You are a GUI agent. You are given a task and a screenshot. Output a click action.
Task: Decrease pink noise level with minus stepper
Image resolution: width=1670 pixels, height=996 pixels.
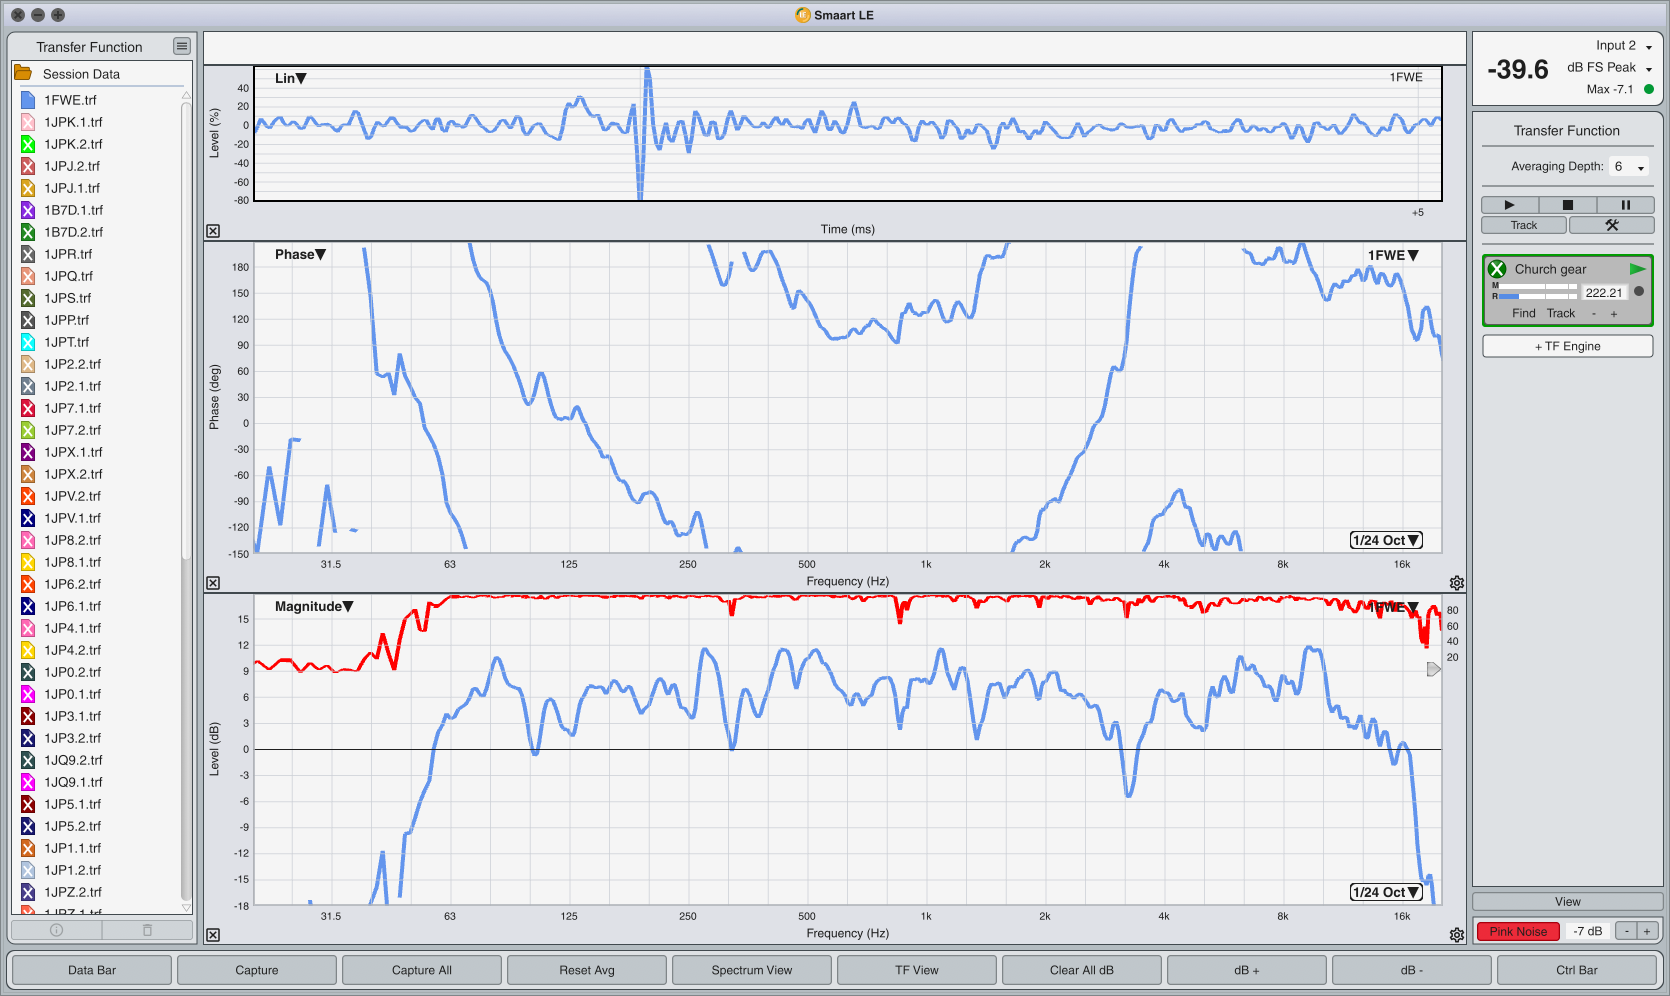tap(1627, 931)
